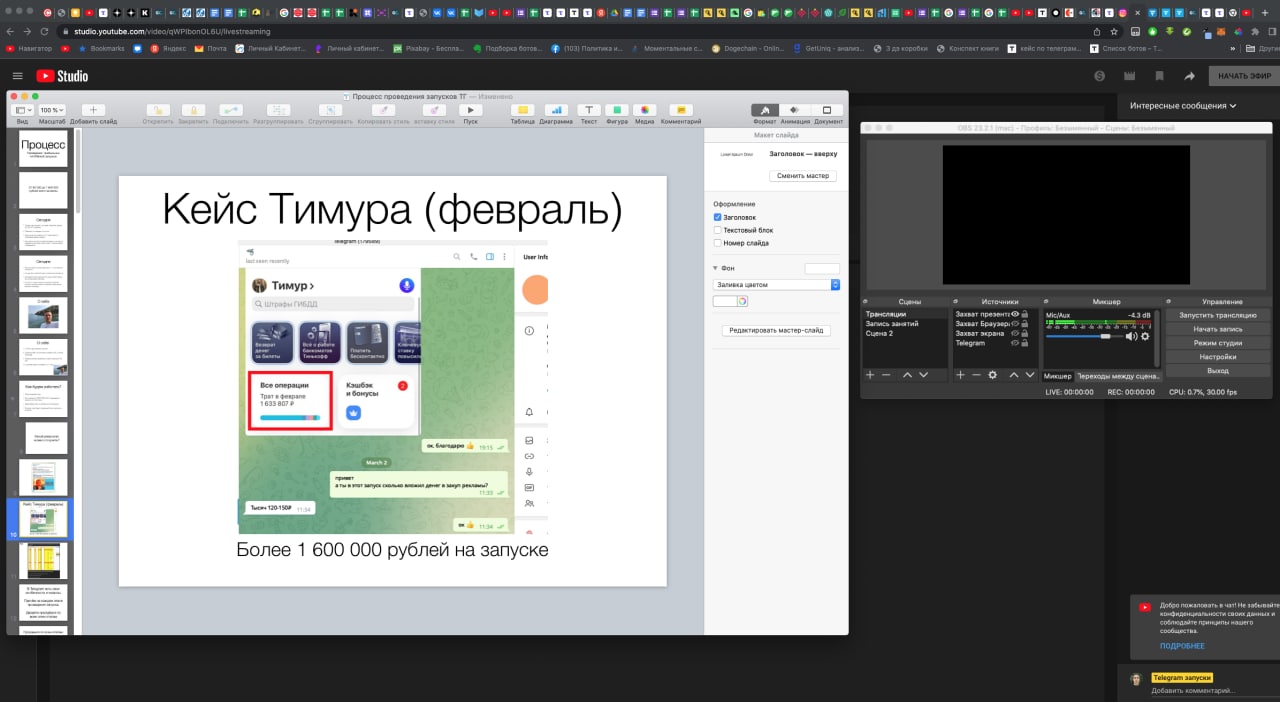The width and height of the screenshot is (1280, 702).
Task: Click the Сгруппировать toolbar icon
Action: 330,110
